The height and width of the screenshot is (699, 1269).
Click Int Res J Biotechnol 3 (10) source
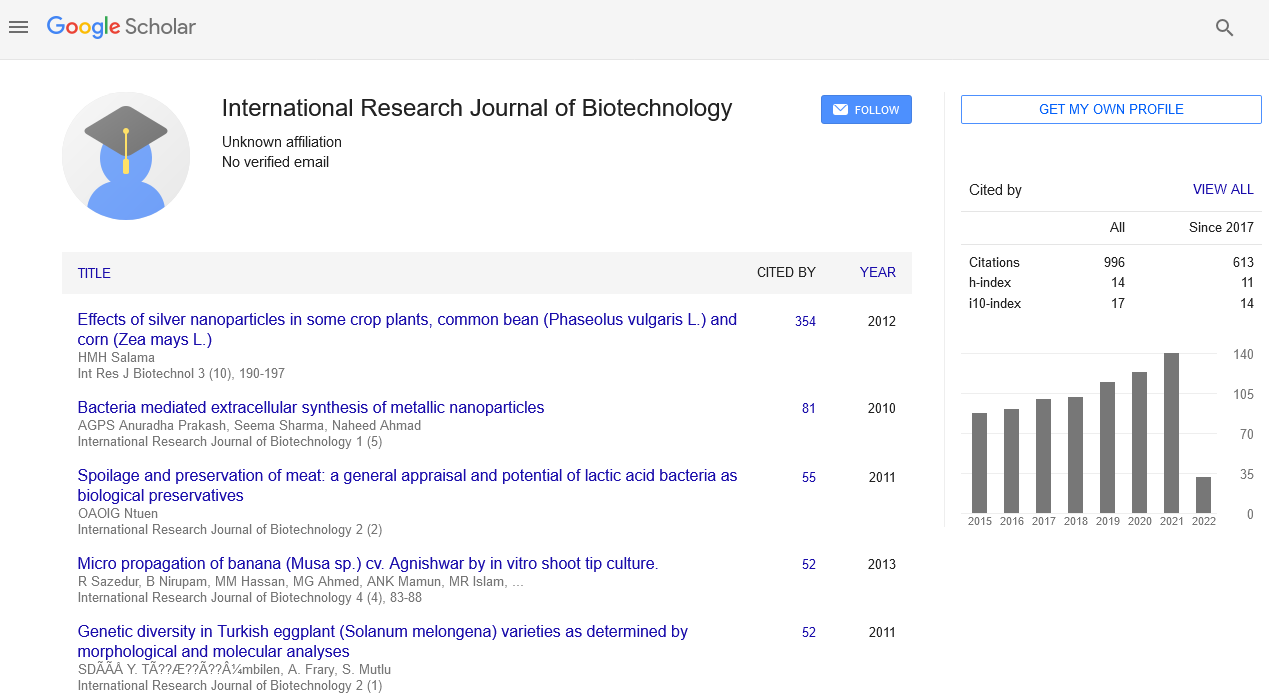(x=181, y=373)
